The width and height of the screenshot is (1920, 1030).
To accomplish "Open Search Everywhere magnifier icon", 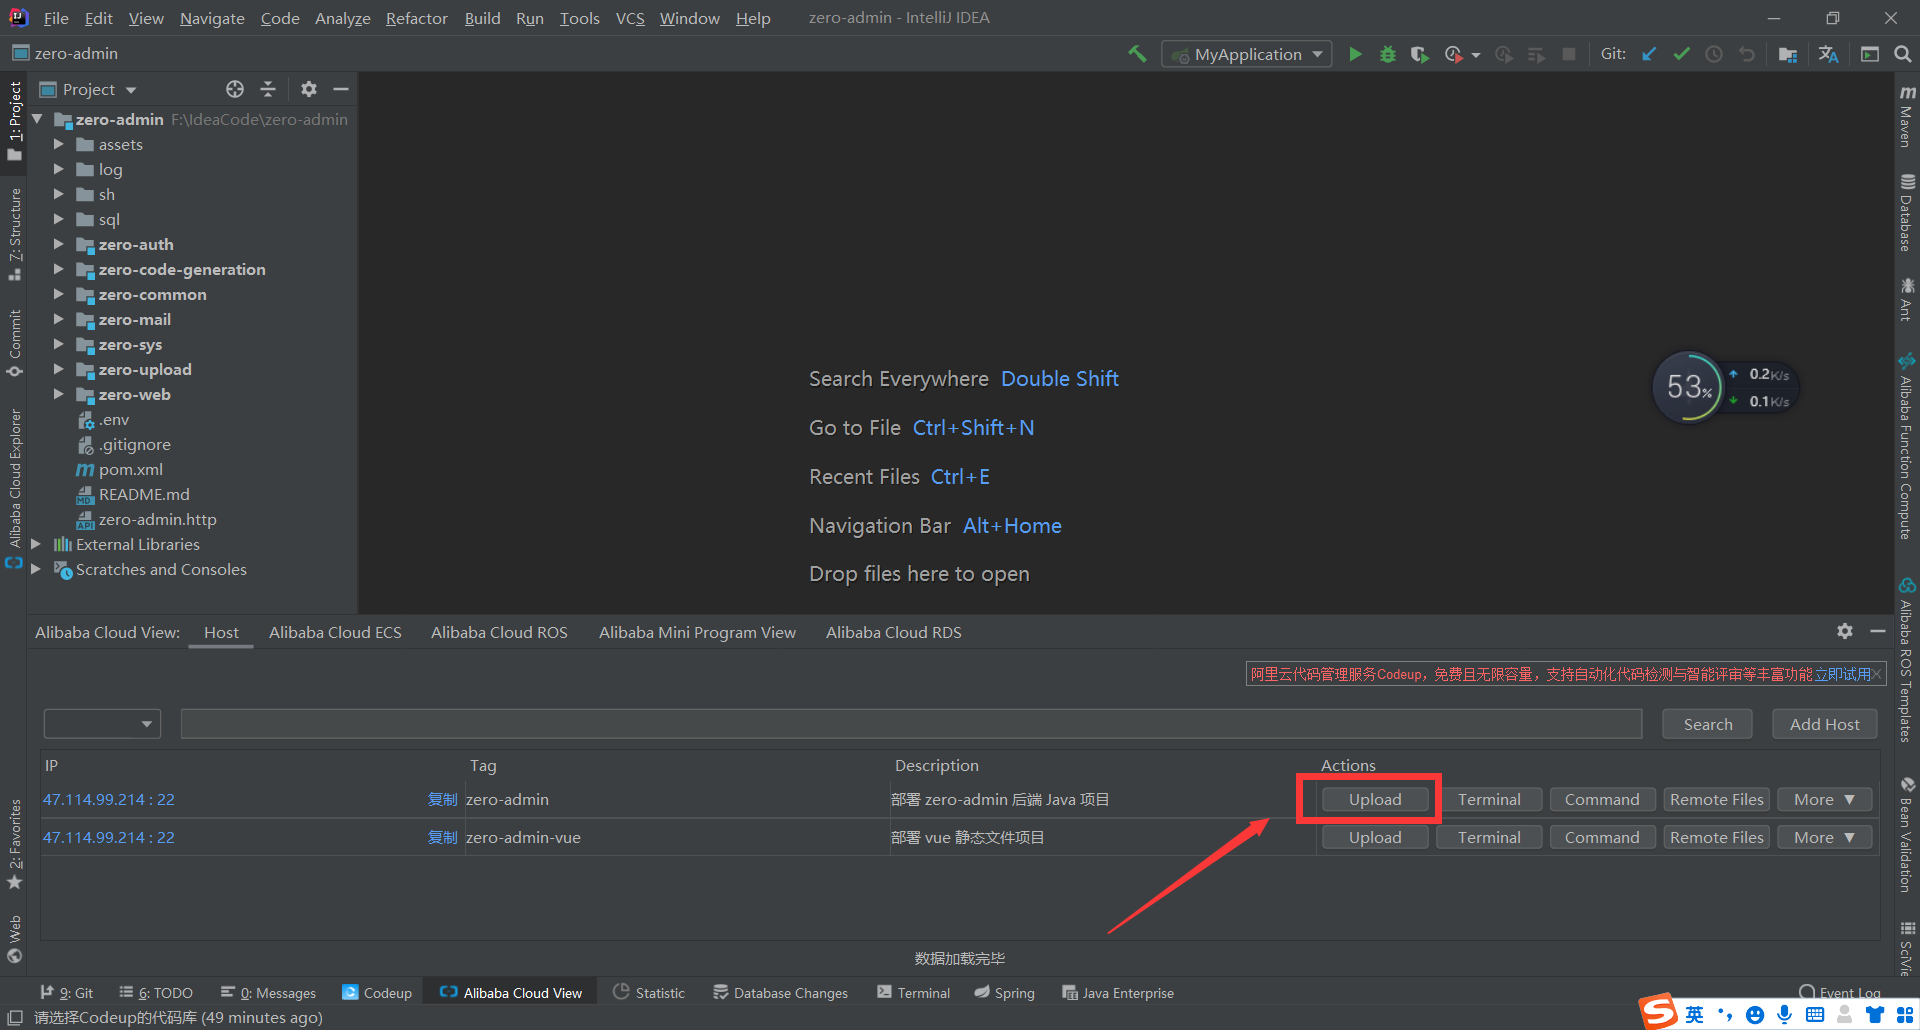I will tap(1903, 54).
